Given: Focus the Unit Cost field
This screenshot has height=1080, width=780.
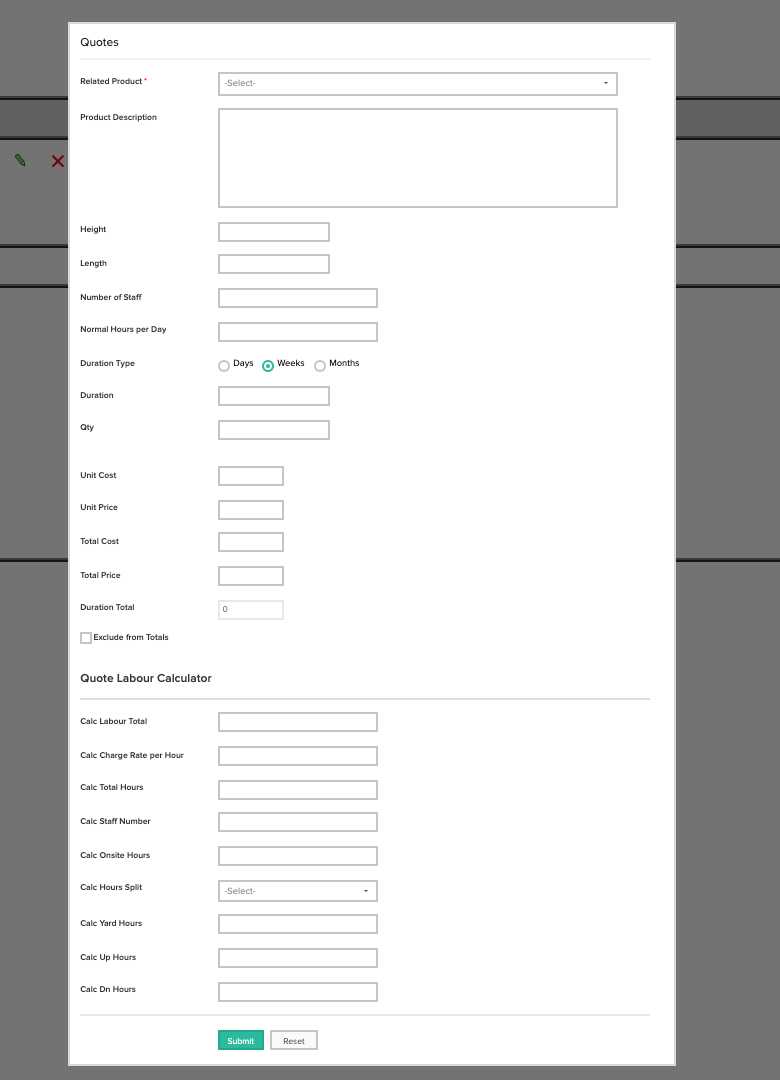Looking at the screenshot, I should 251,476.
